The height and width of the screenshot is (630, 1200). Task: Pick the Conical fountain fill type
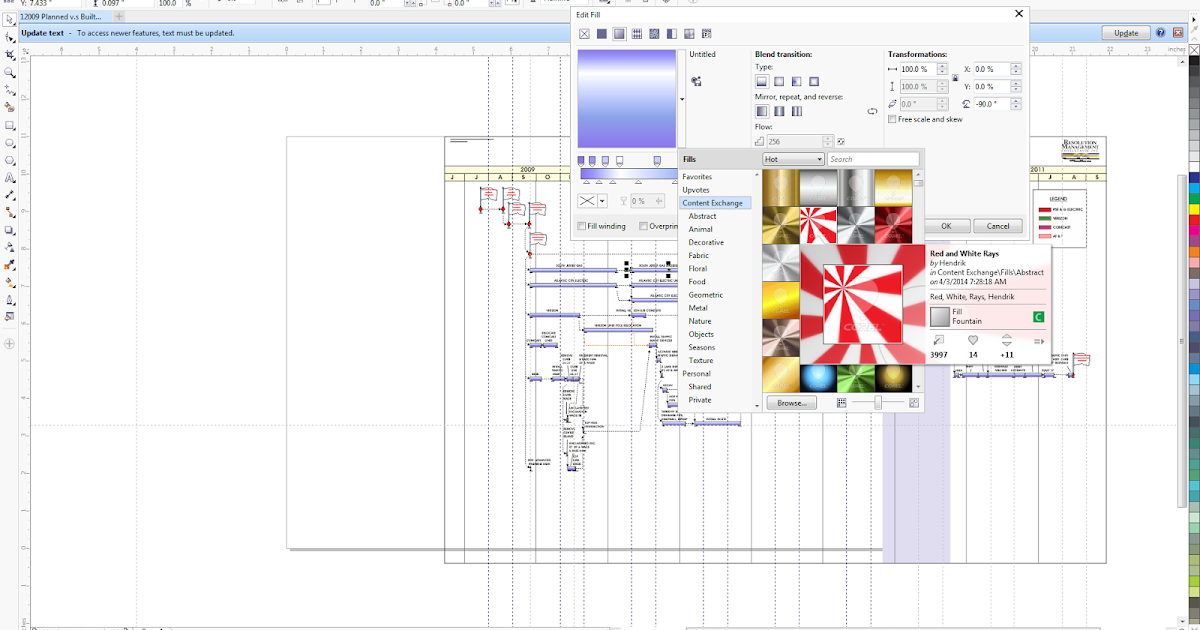[796, 81]
